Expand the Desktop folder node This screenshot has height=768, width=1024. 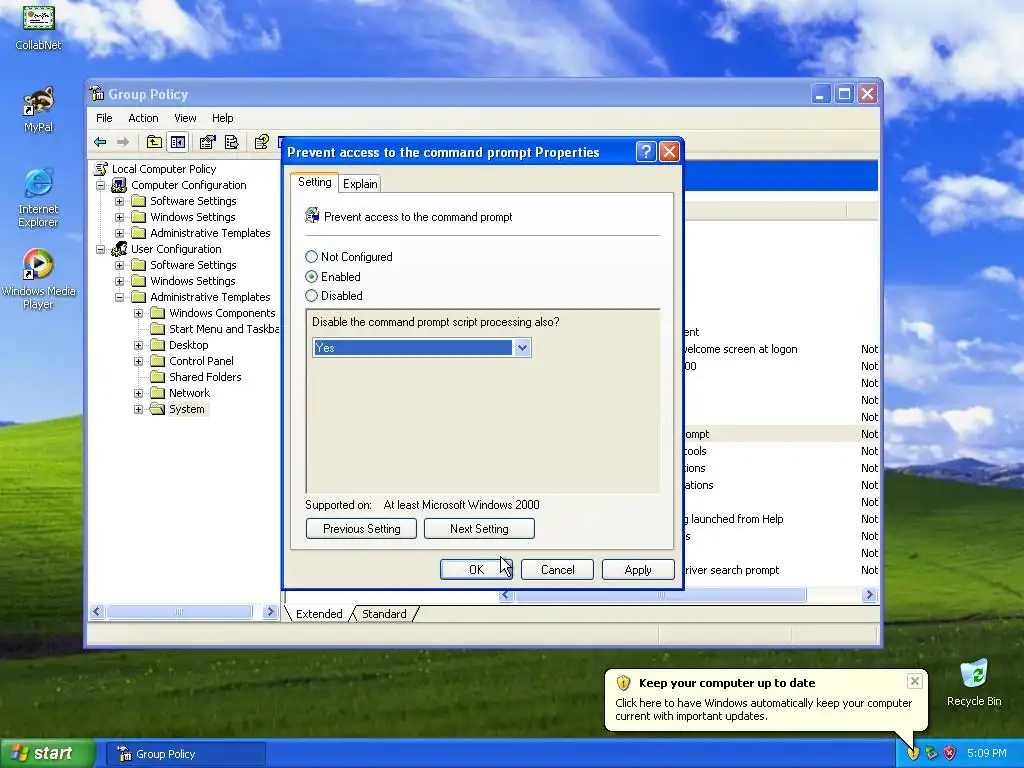tap(138, 345)
